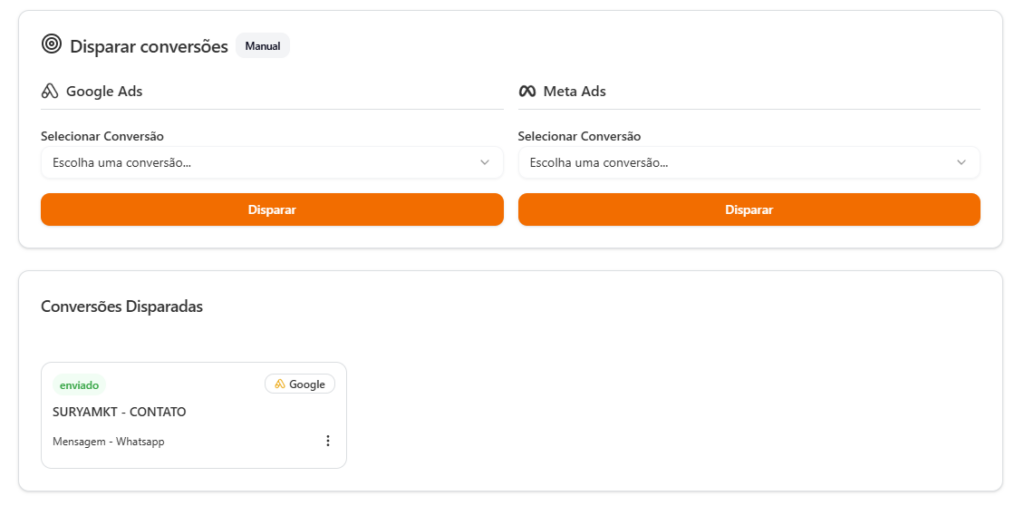Click the Manual badge
The width and height of the screenshot is (1024, 506).
click(262, 46)
